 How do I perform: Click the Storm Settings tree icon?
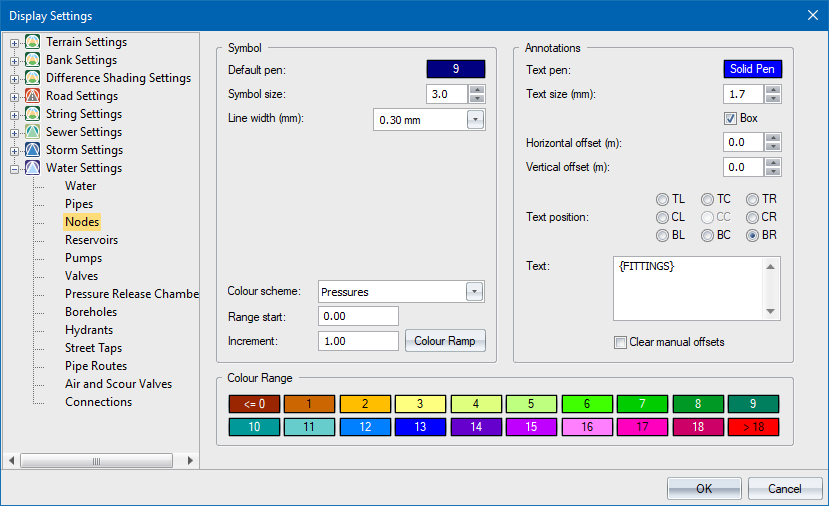click(x=33, y=150)
